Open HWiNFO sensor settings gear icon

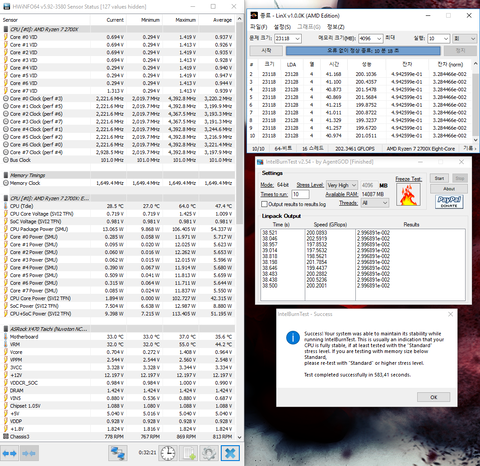[209, 453]
